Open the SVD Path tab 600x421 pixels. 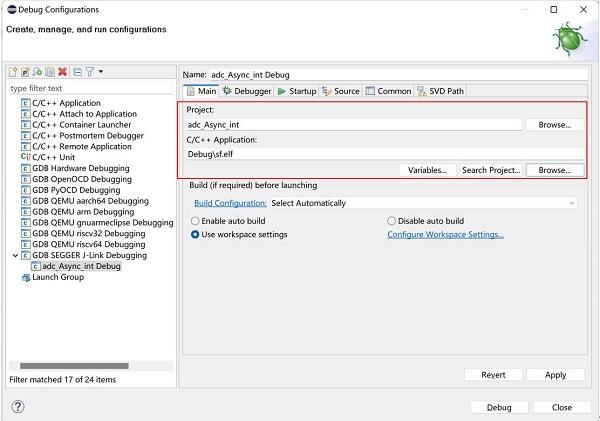tap(440, 91)
